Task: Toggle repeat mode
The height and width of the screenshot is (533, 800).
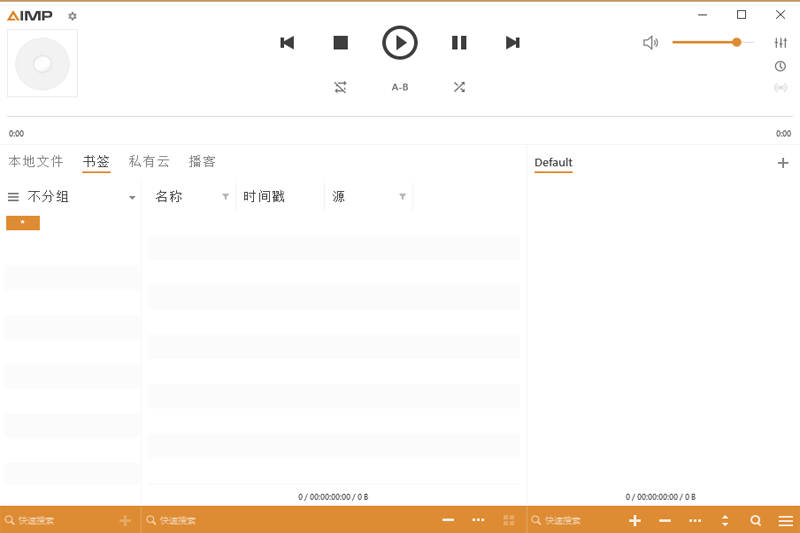Action: coord(340,87)
